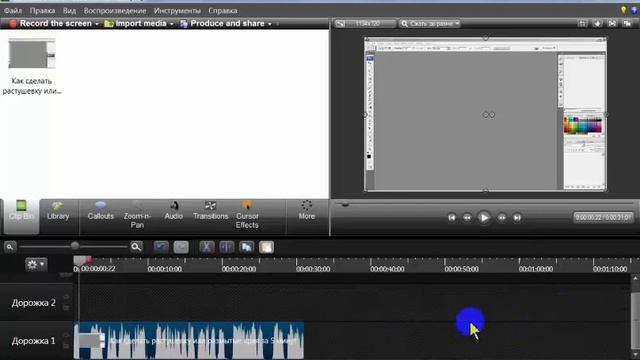
Task: Toggle visibility eye for Дорожка 1
Action: (66, 336)
